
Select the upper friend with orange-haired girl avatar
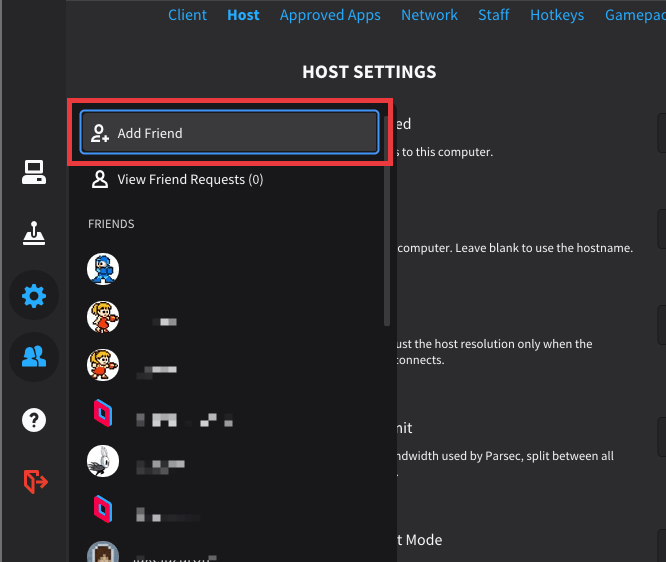pos(103,318)
